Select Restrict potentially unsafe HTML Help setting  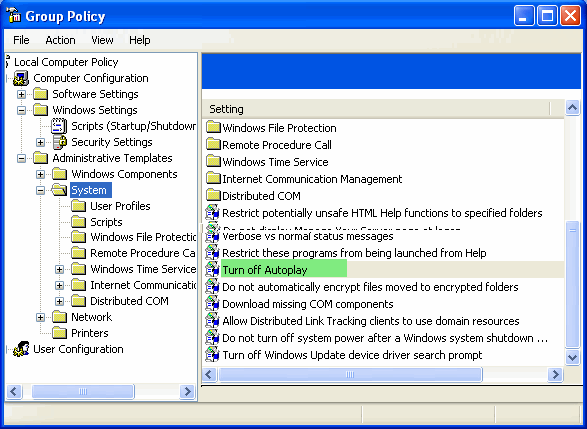click(382, 213)
